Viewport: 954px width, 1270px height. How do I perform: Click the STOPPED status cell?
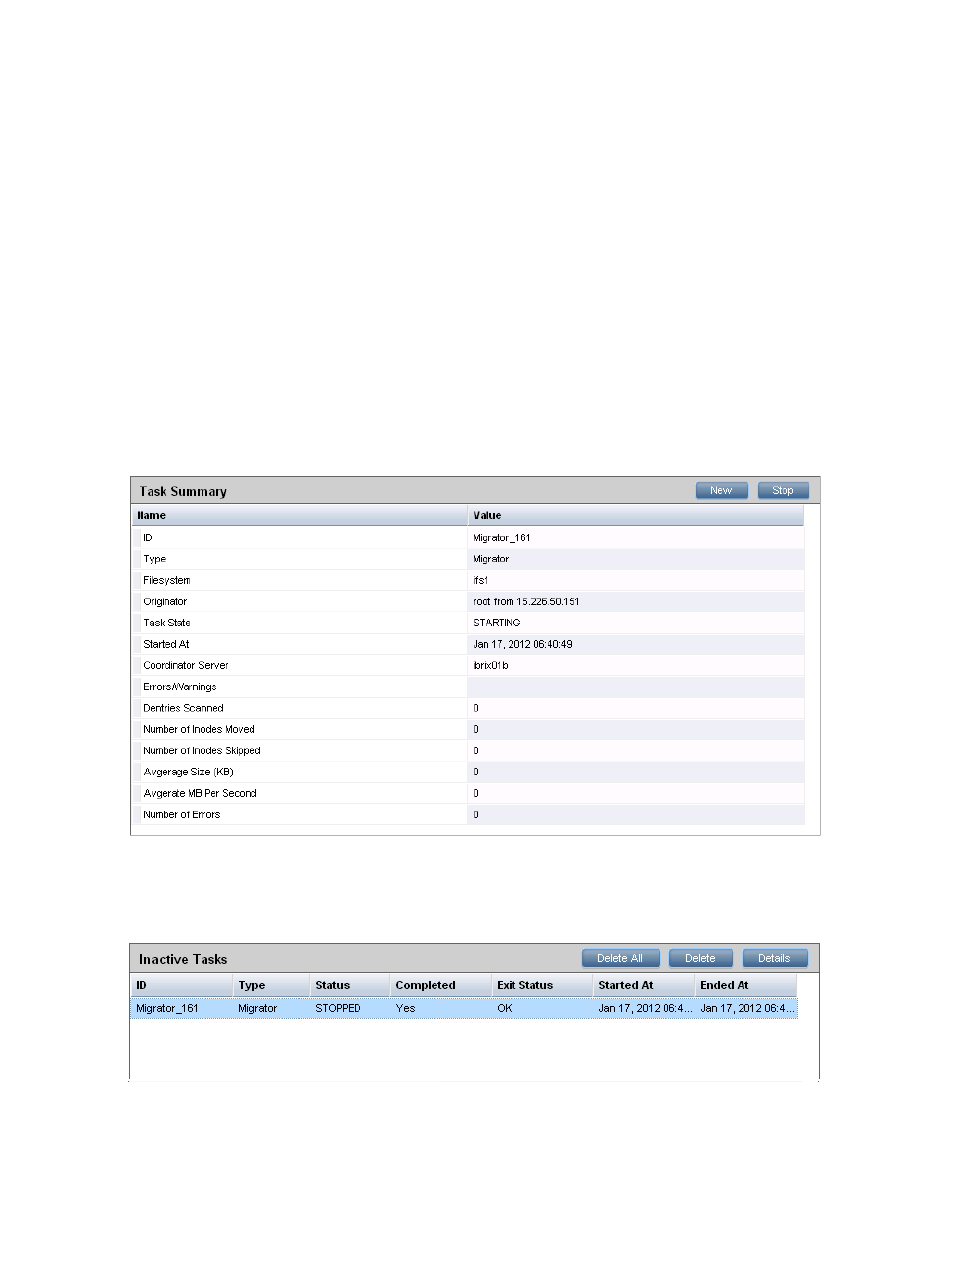338,1008
